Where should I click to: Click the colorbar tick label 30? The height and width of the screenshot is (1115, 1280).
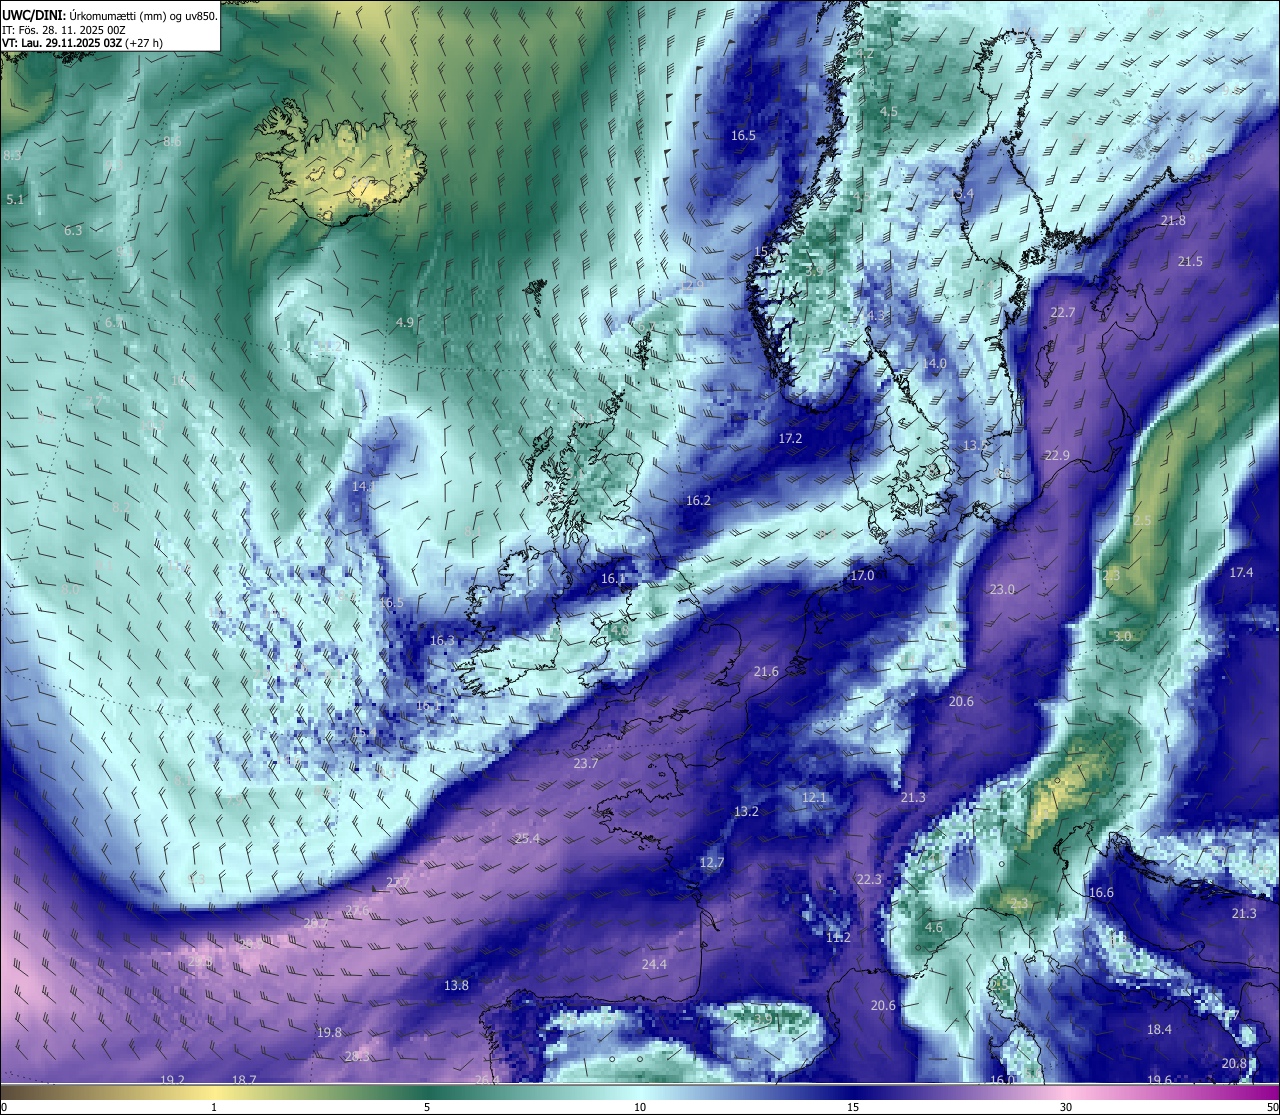(x=1066, y=1107)
